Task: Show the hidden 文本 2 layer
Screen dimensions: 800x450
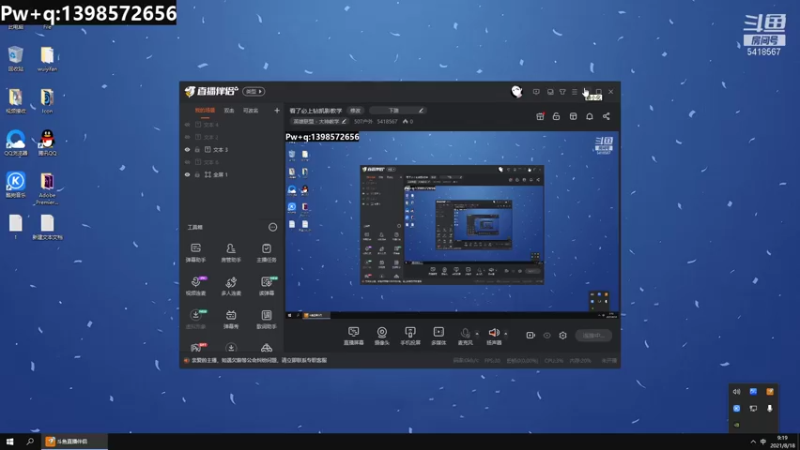Action: [187, 137]
